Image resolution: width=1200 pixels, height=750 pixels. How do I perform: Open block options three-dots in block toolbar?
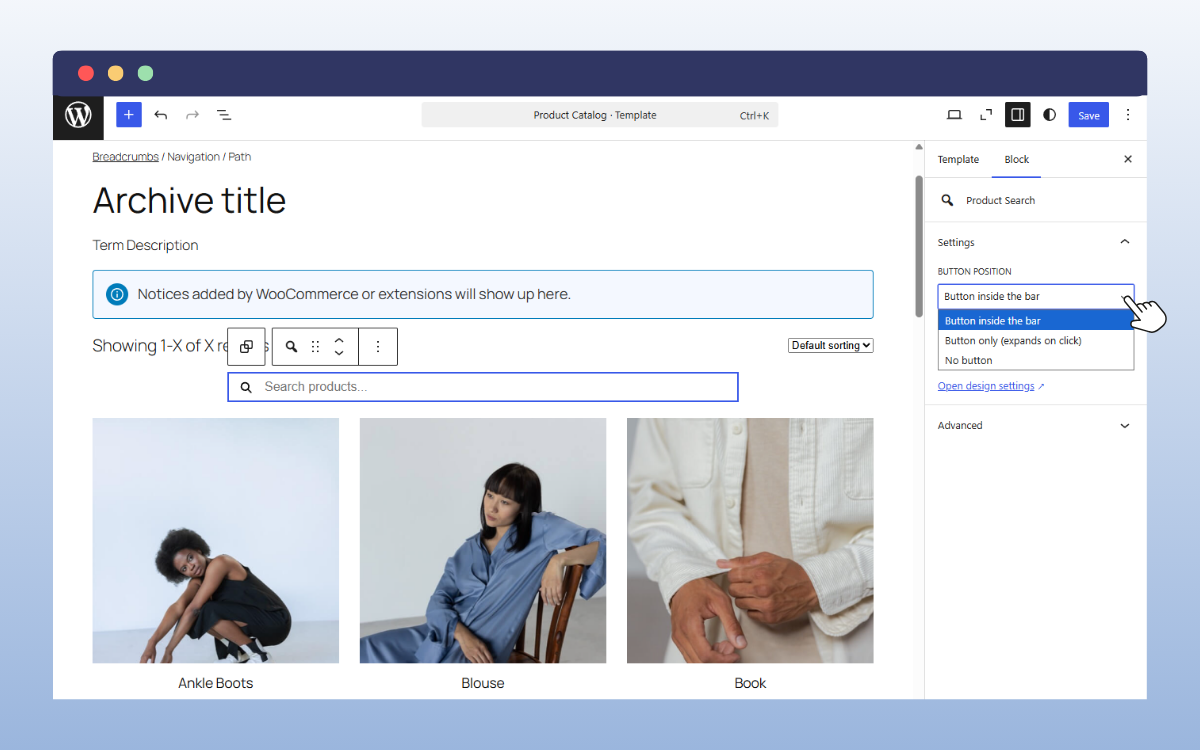378,346
